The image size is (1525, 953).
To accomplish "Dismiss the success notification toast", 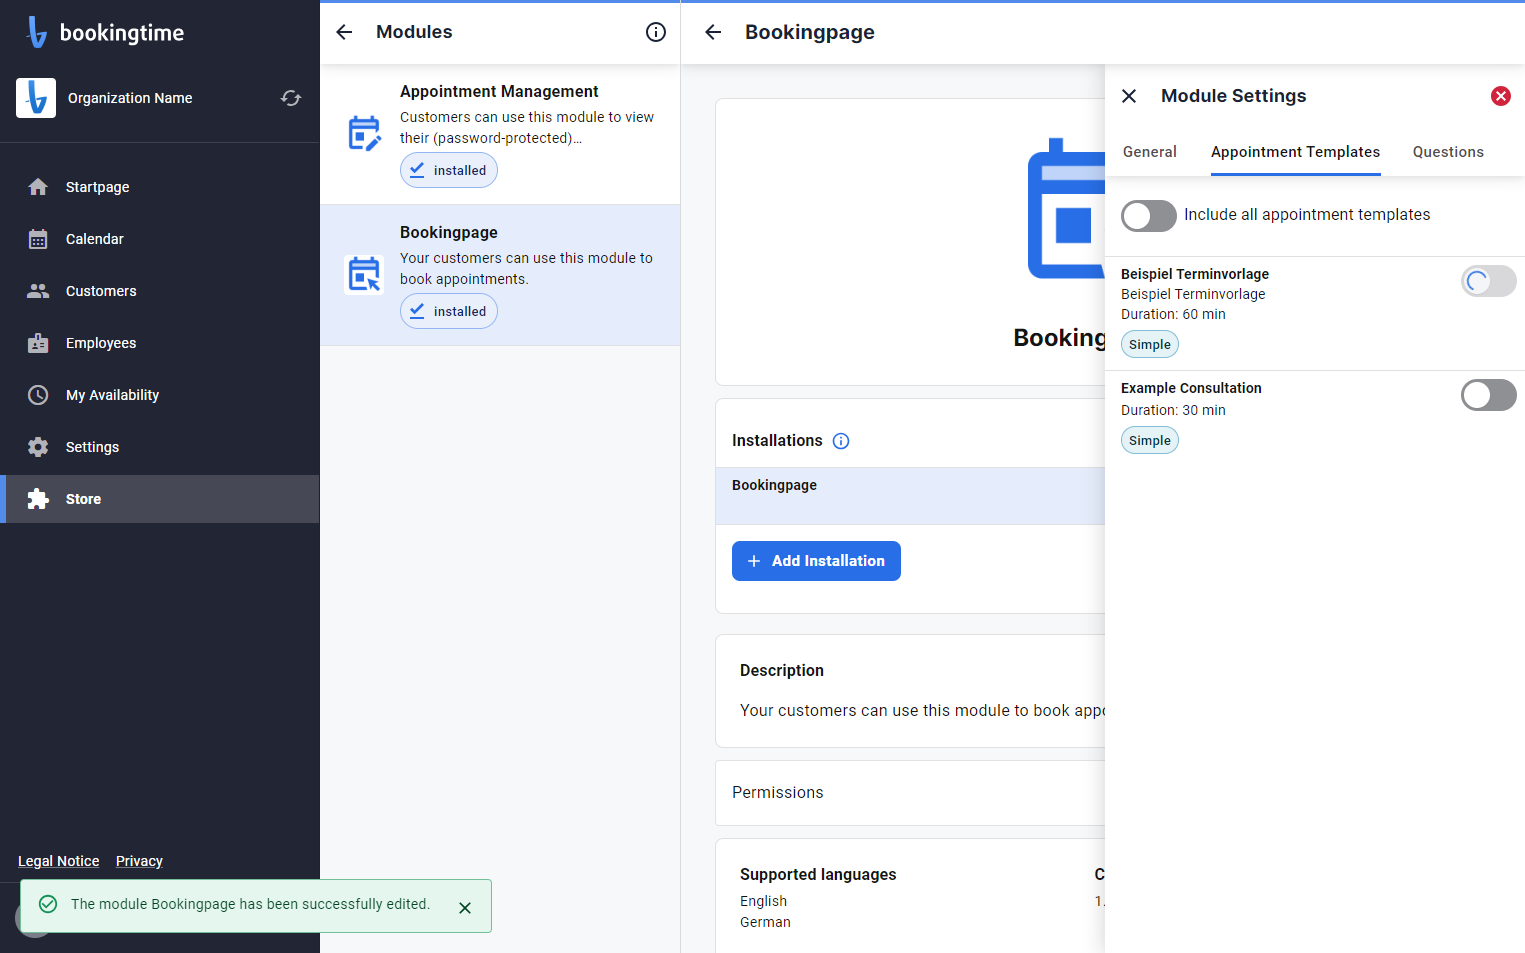I will [x=465, y=908].
